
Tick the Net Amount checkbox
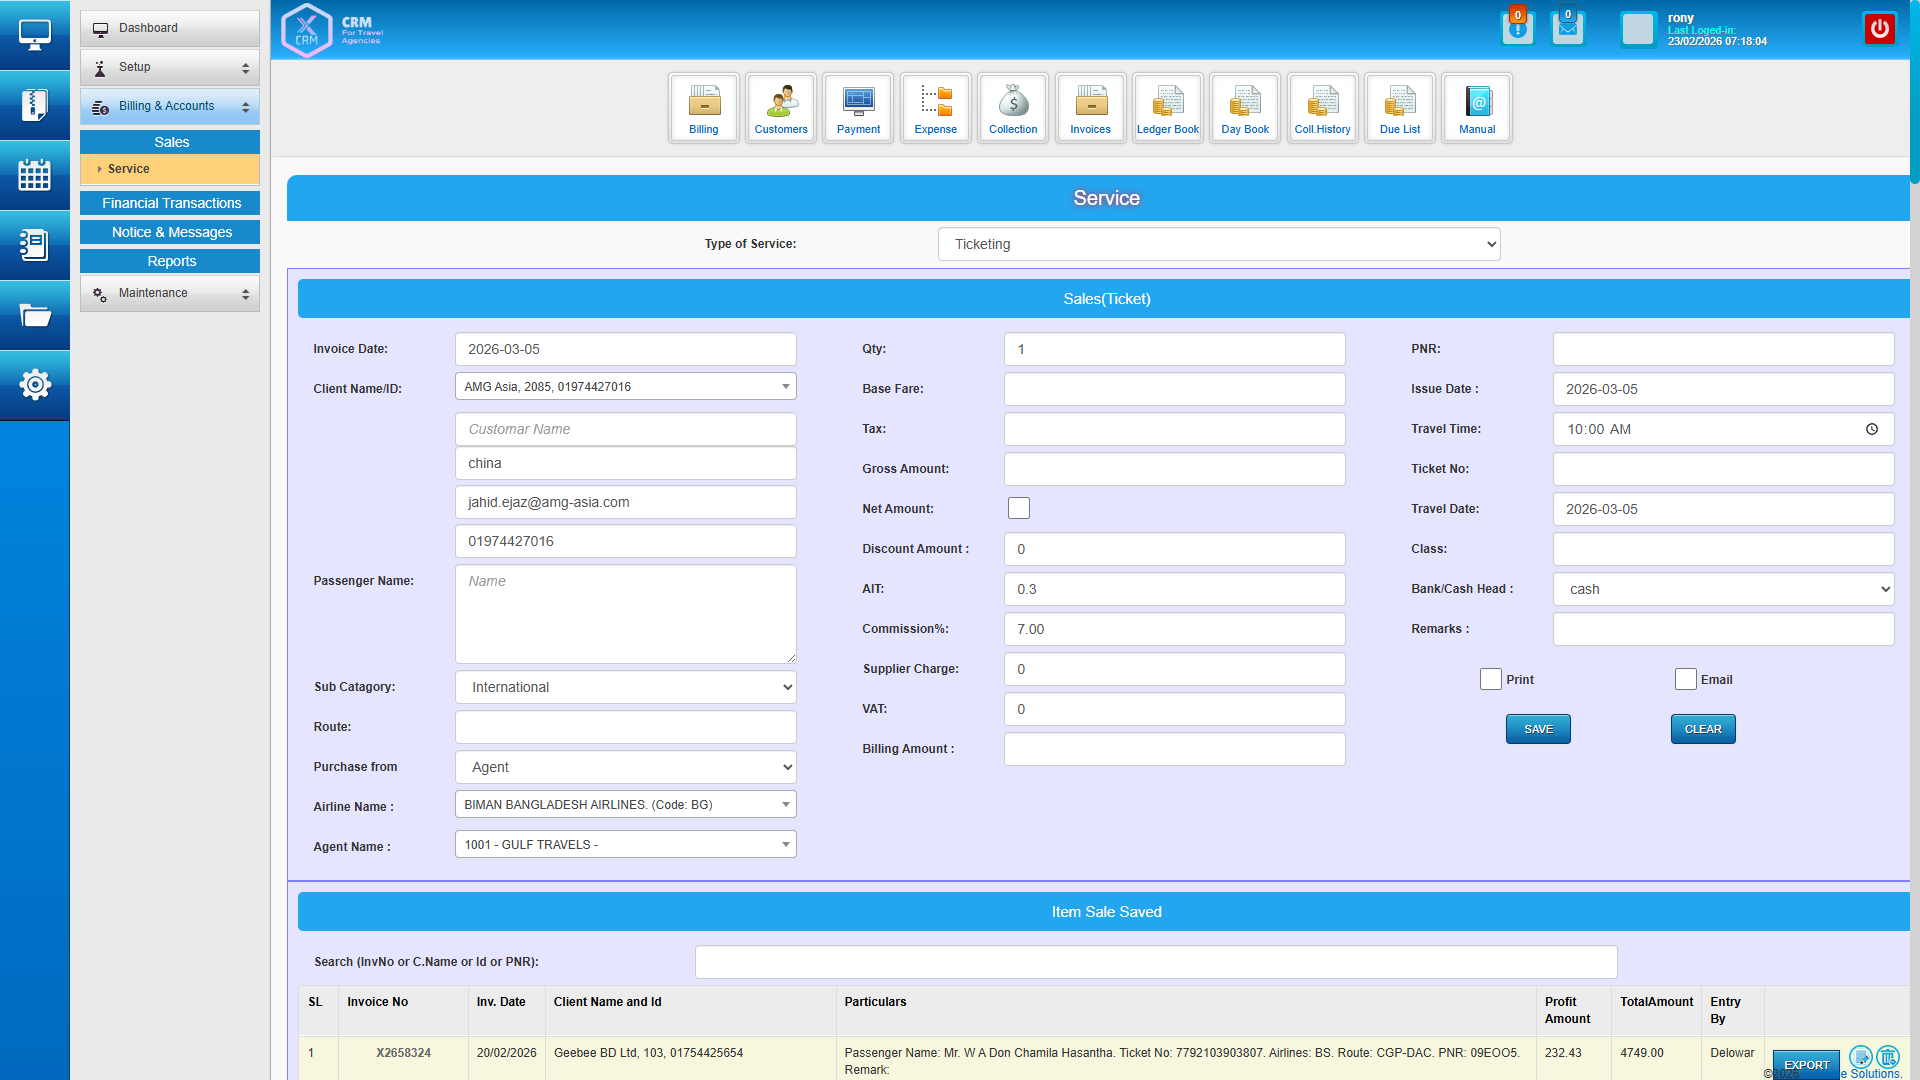click(1018, 508)
